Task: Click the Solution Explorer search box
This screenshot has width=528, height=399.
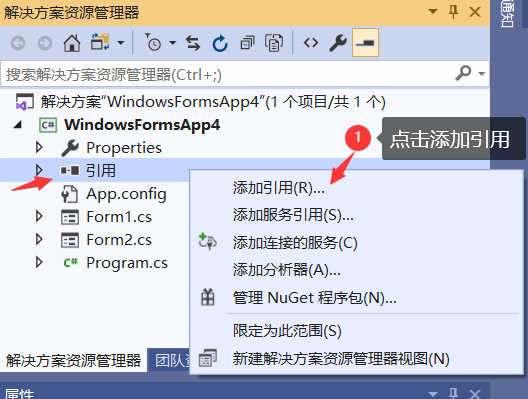Action: pos(245,74)
